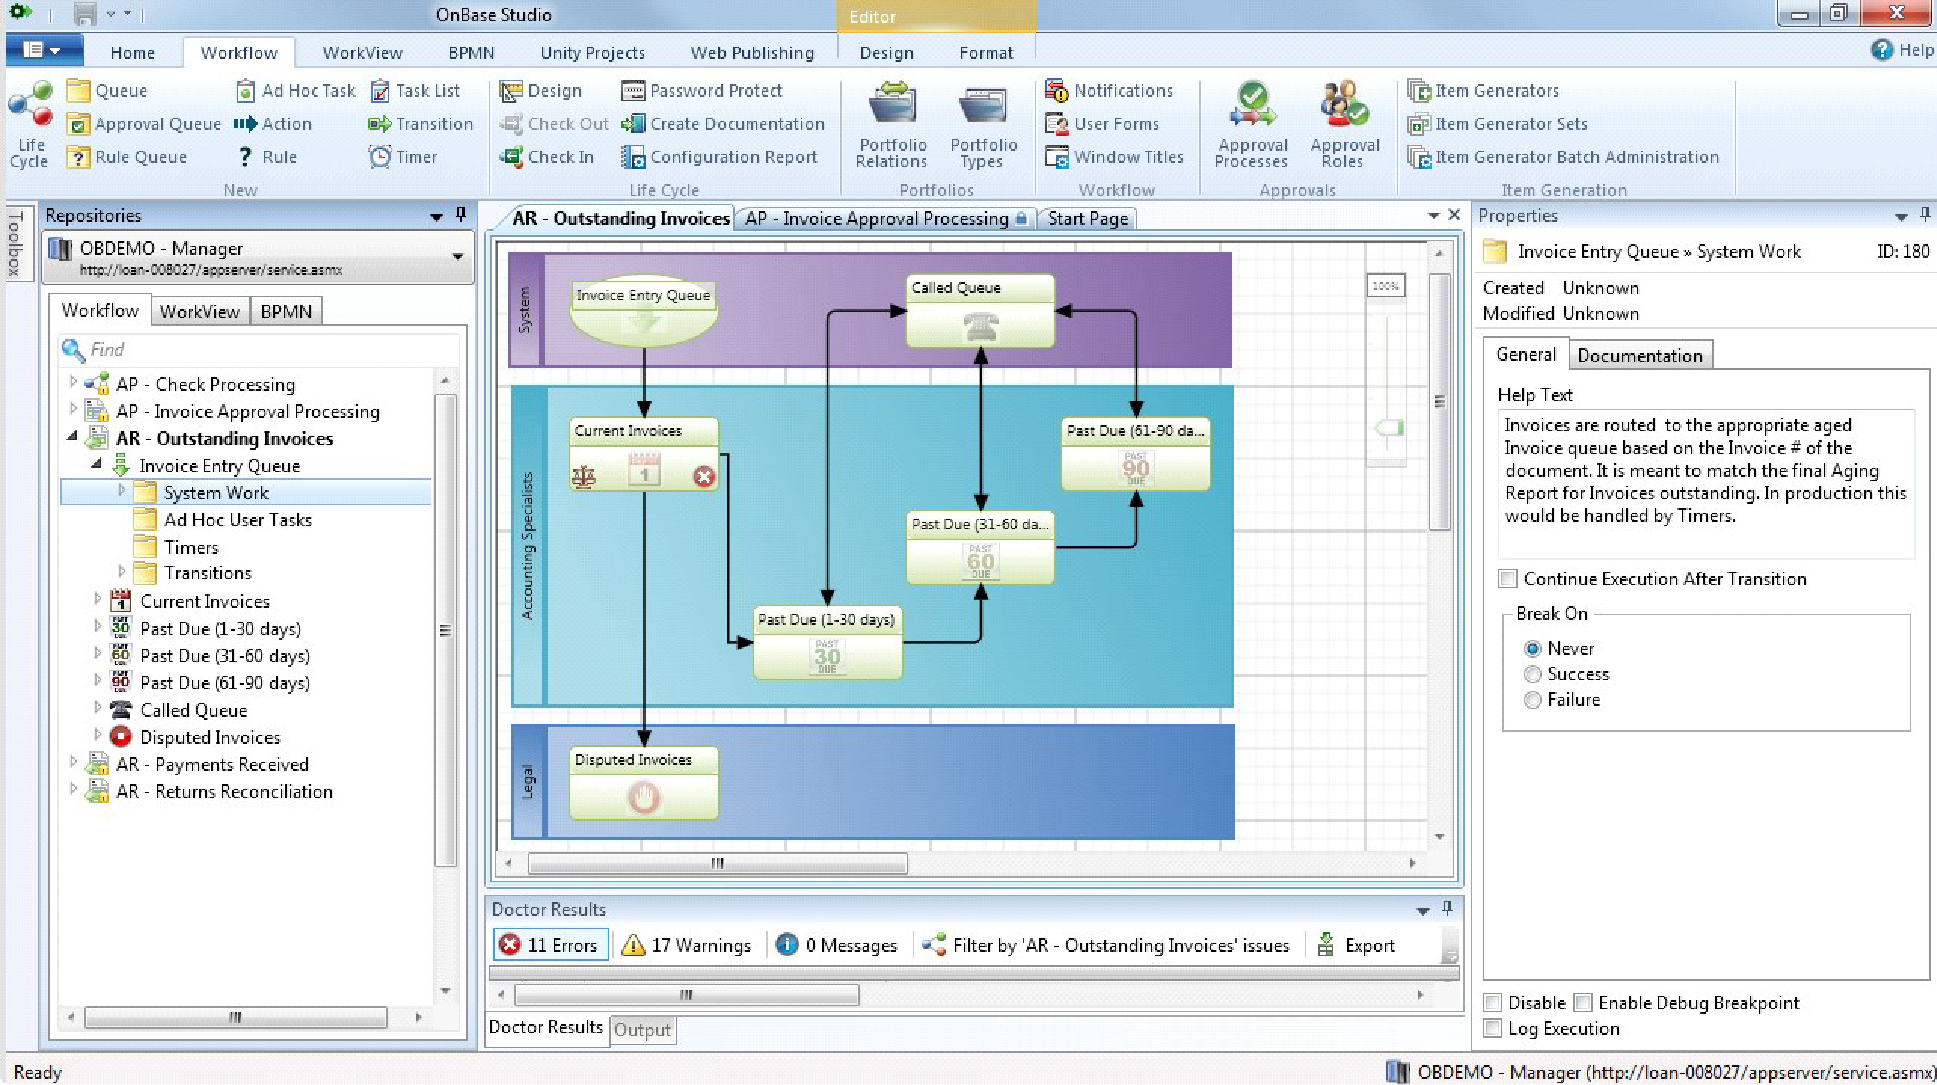This screenshot has width=1937, height=1085.
Task: Open User Forms
Action: (x=1102, y=124)
